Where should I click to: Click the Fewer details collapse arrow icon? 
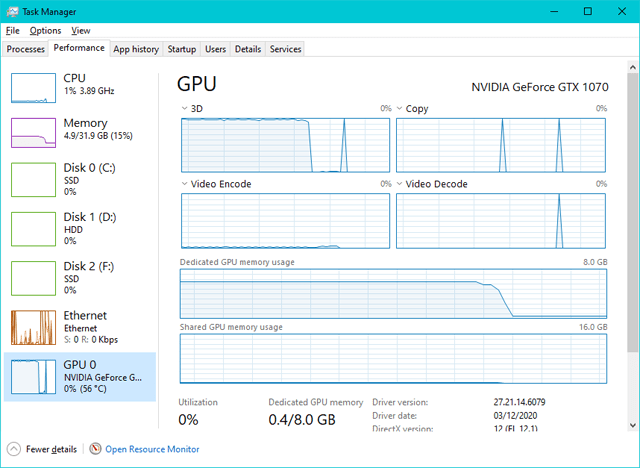coord(13,449)
